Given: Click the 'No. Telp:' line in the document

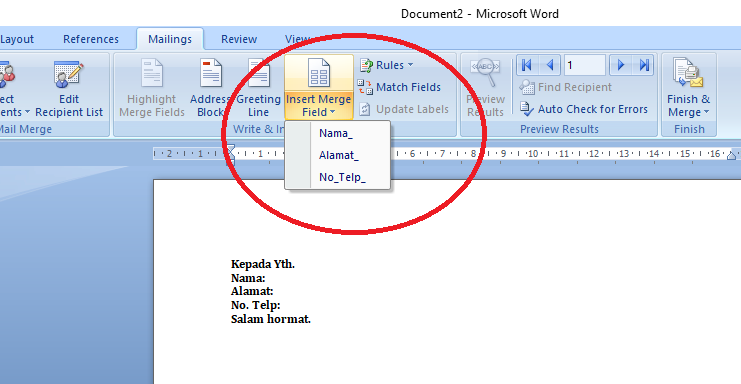Looking at the screenshot, I should (256, 305).
